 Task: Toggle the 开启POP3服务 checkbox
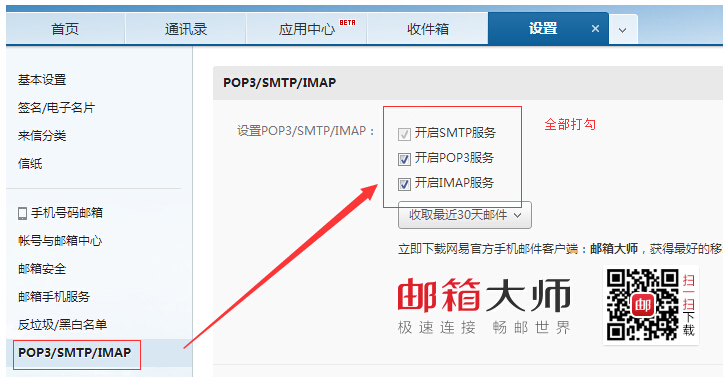tap(404, 159)
